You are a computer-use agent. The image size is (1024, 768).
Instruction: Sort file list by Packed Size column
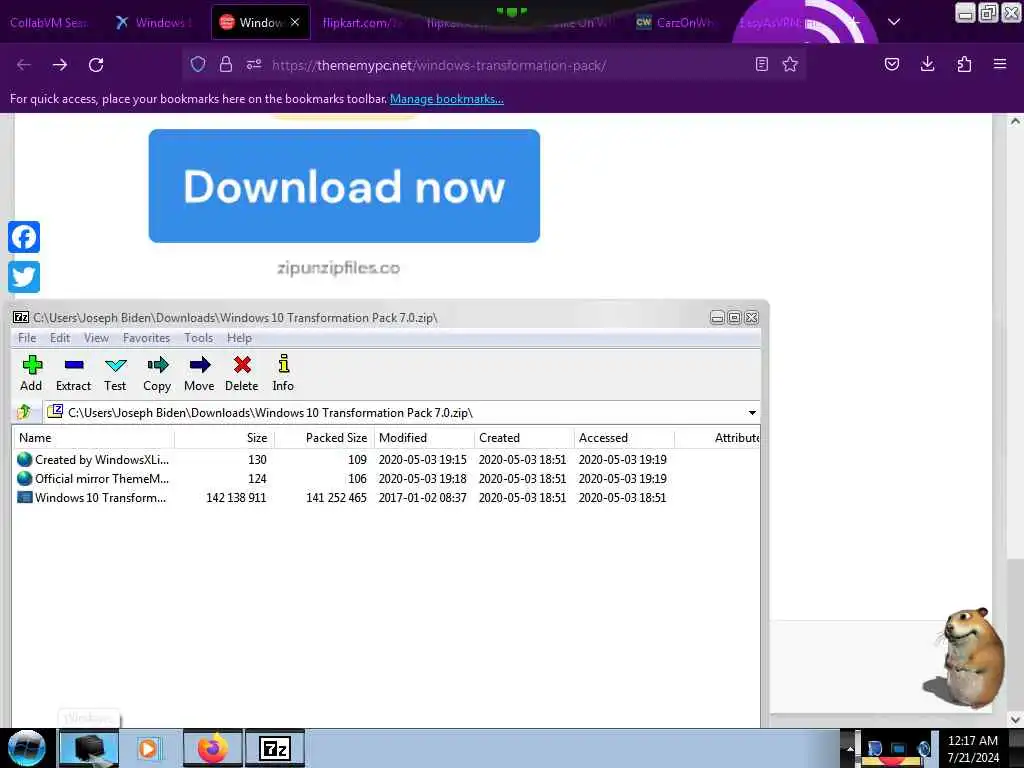click(324, 438)
